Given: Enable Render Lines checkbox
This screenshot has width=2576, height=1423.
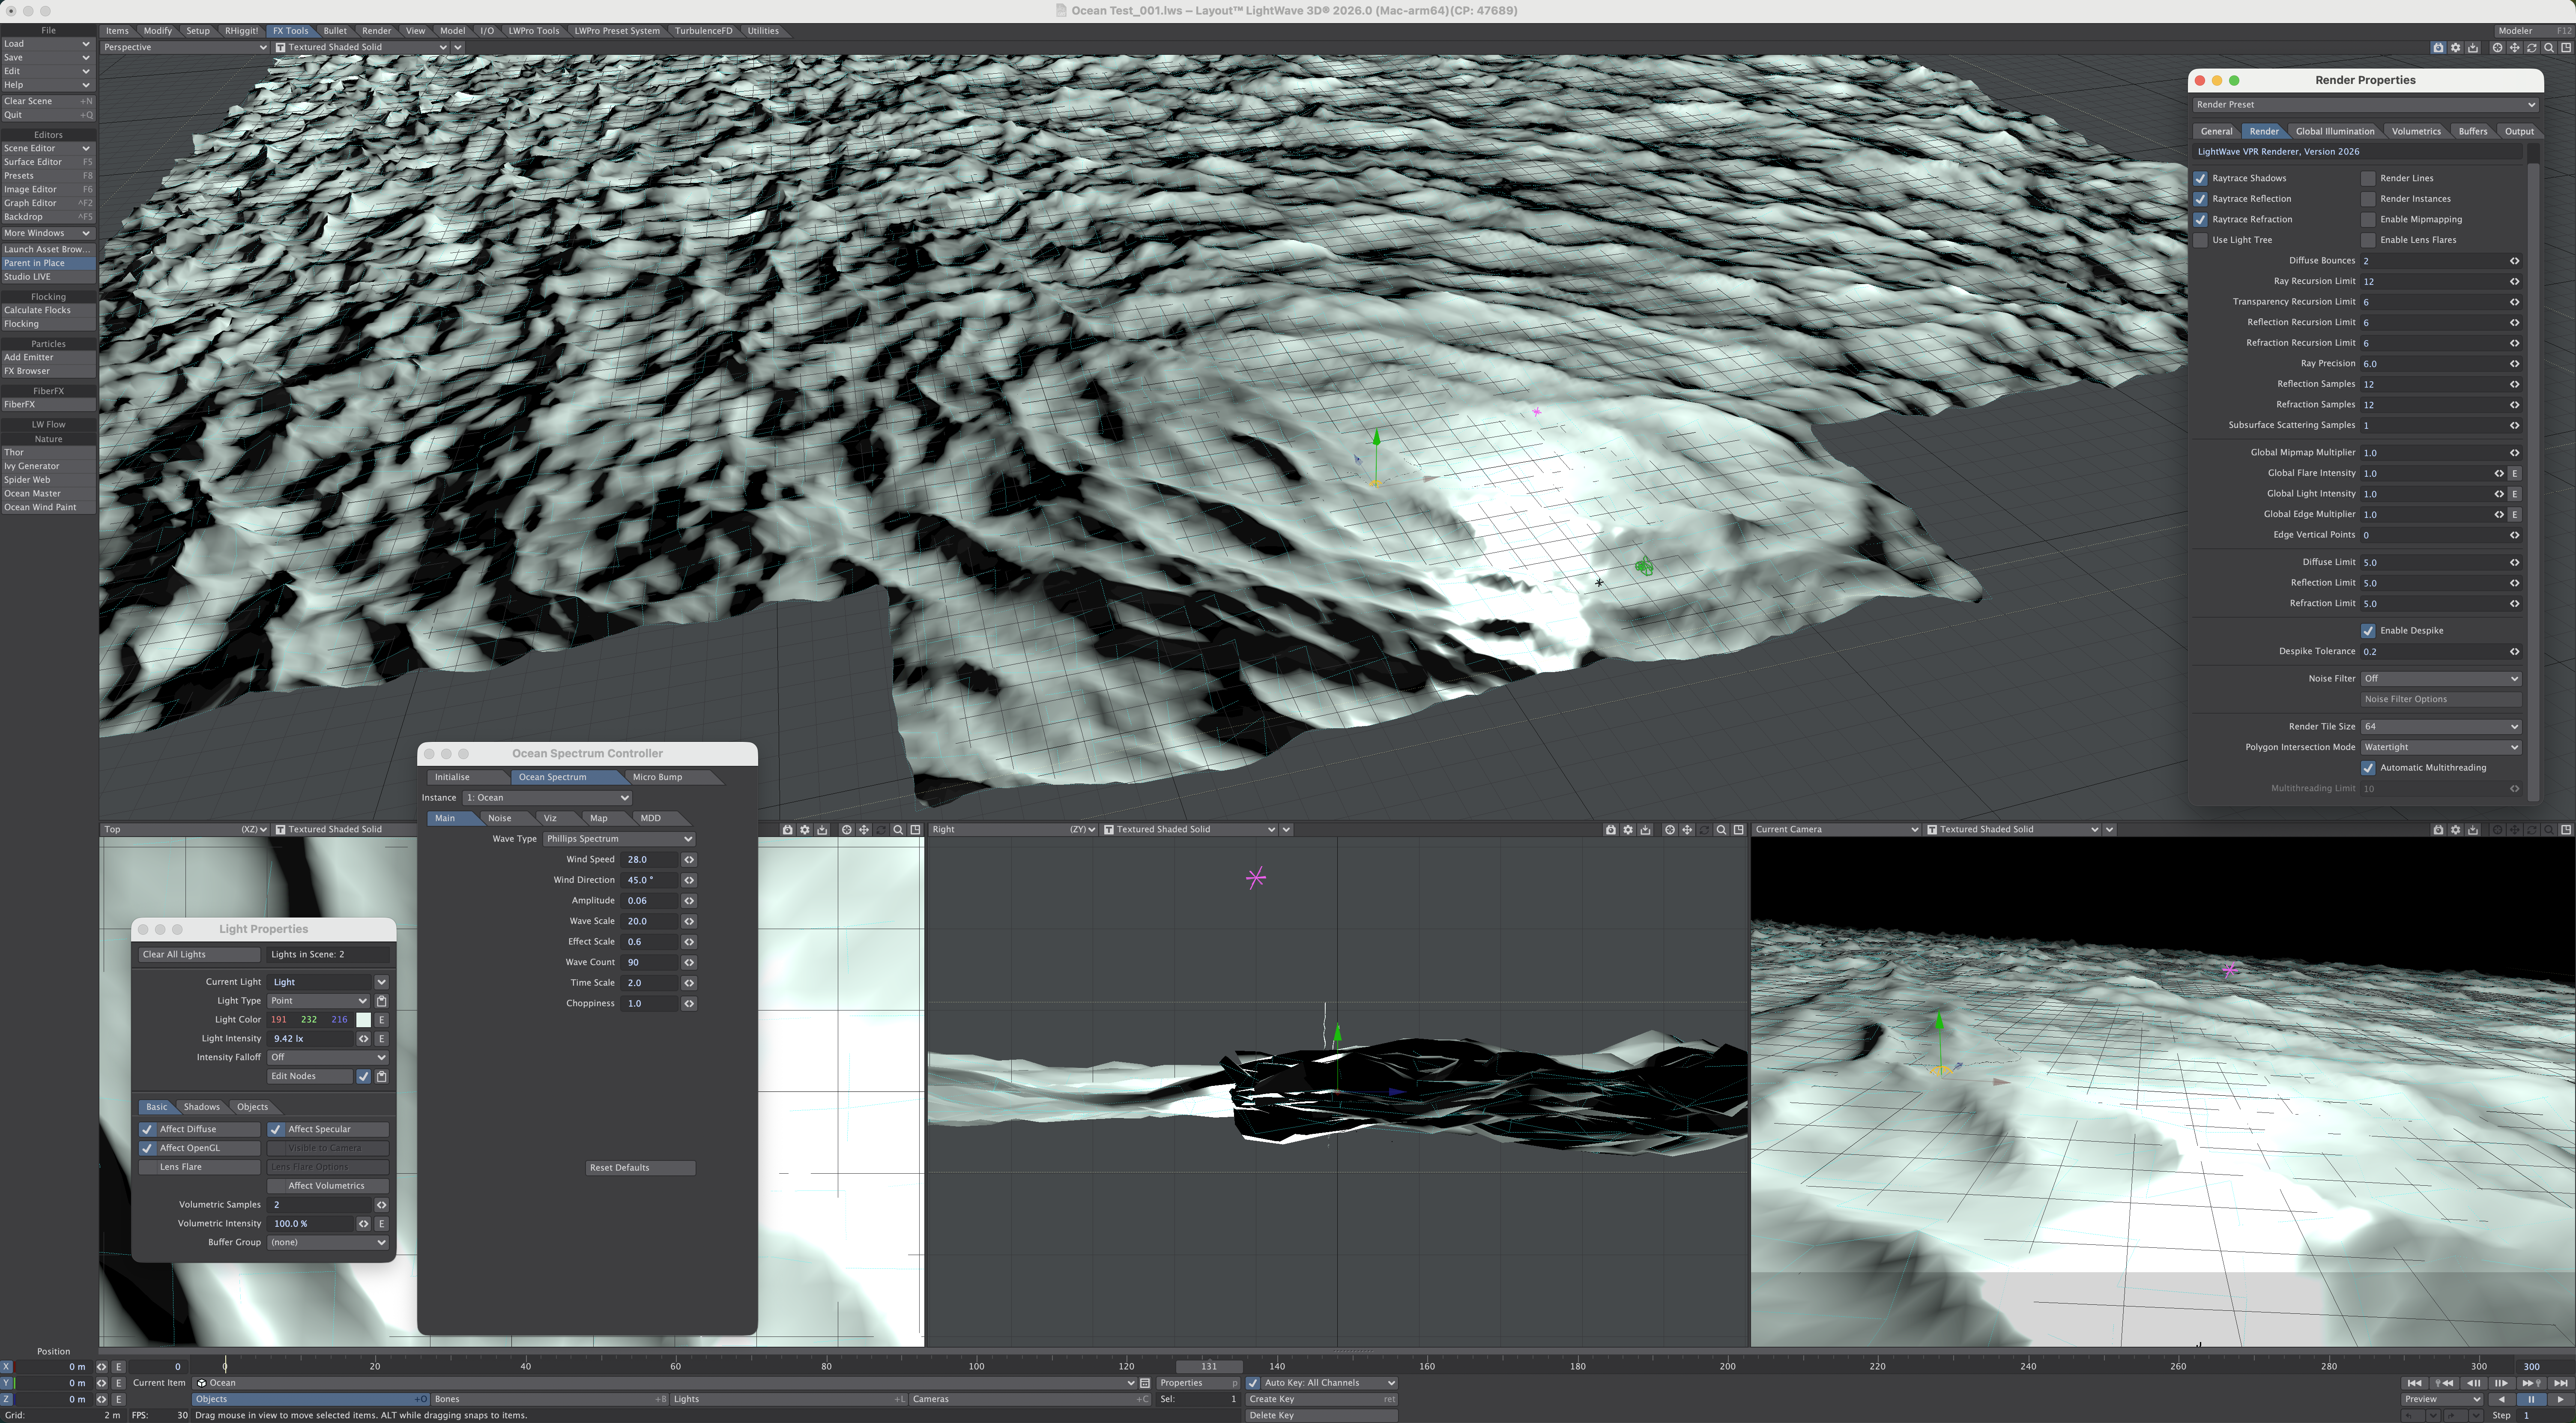Looking at the screenshot, I should 2368,178.
